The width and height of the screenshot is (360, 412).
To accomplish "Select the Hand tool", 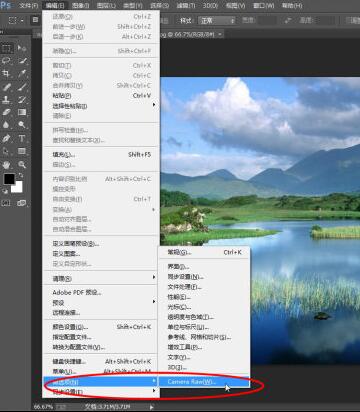I will point(7,165).
